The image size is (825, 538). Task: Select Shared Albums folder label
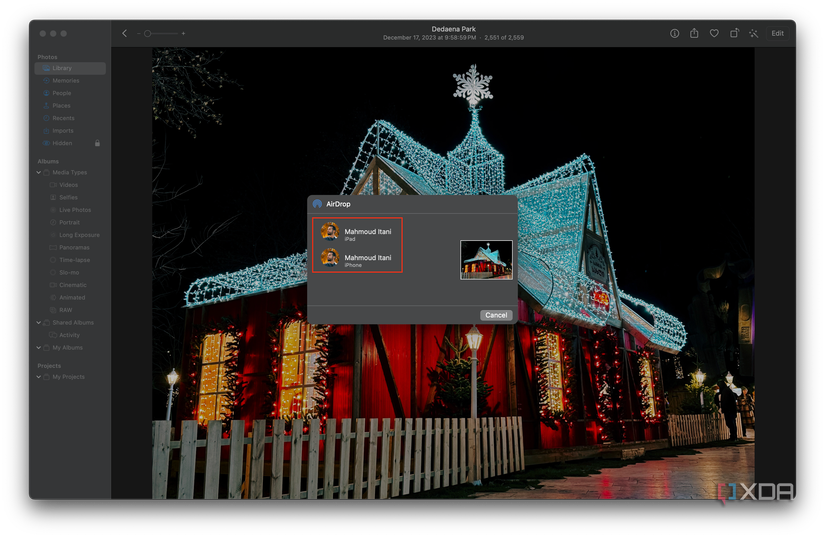coord(73,322)
